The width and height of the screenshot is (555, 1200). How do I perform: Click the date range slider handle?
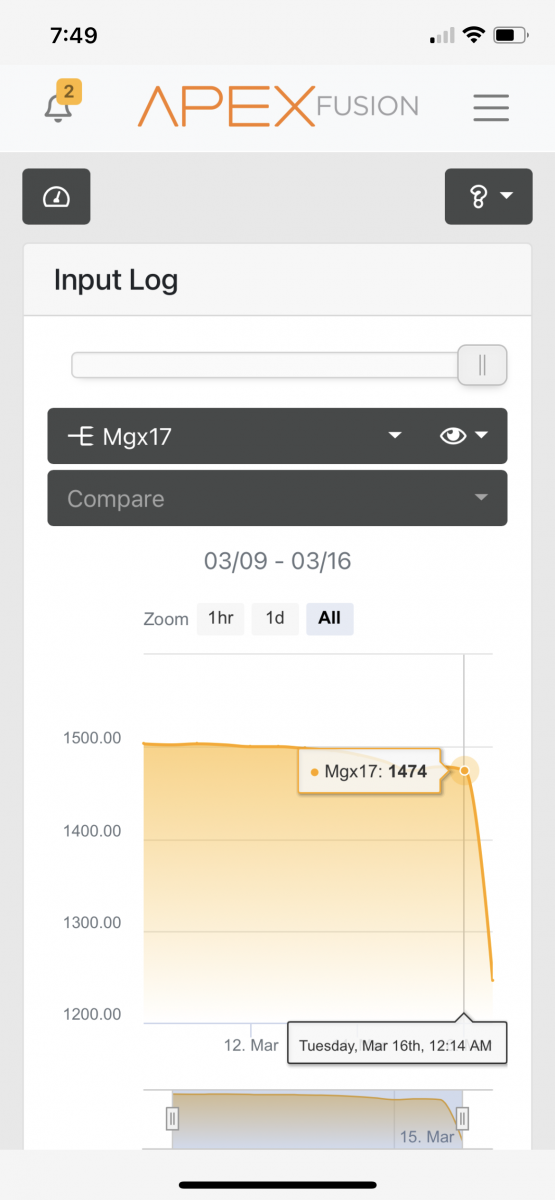point(482,365)
